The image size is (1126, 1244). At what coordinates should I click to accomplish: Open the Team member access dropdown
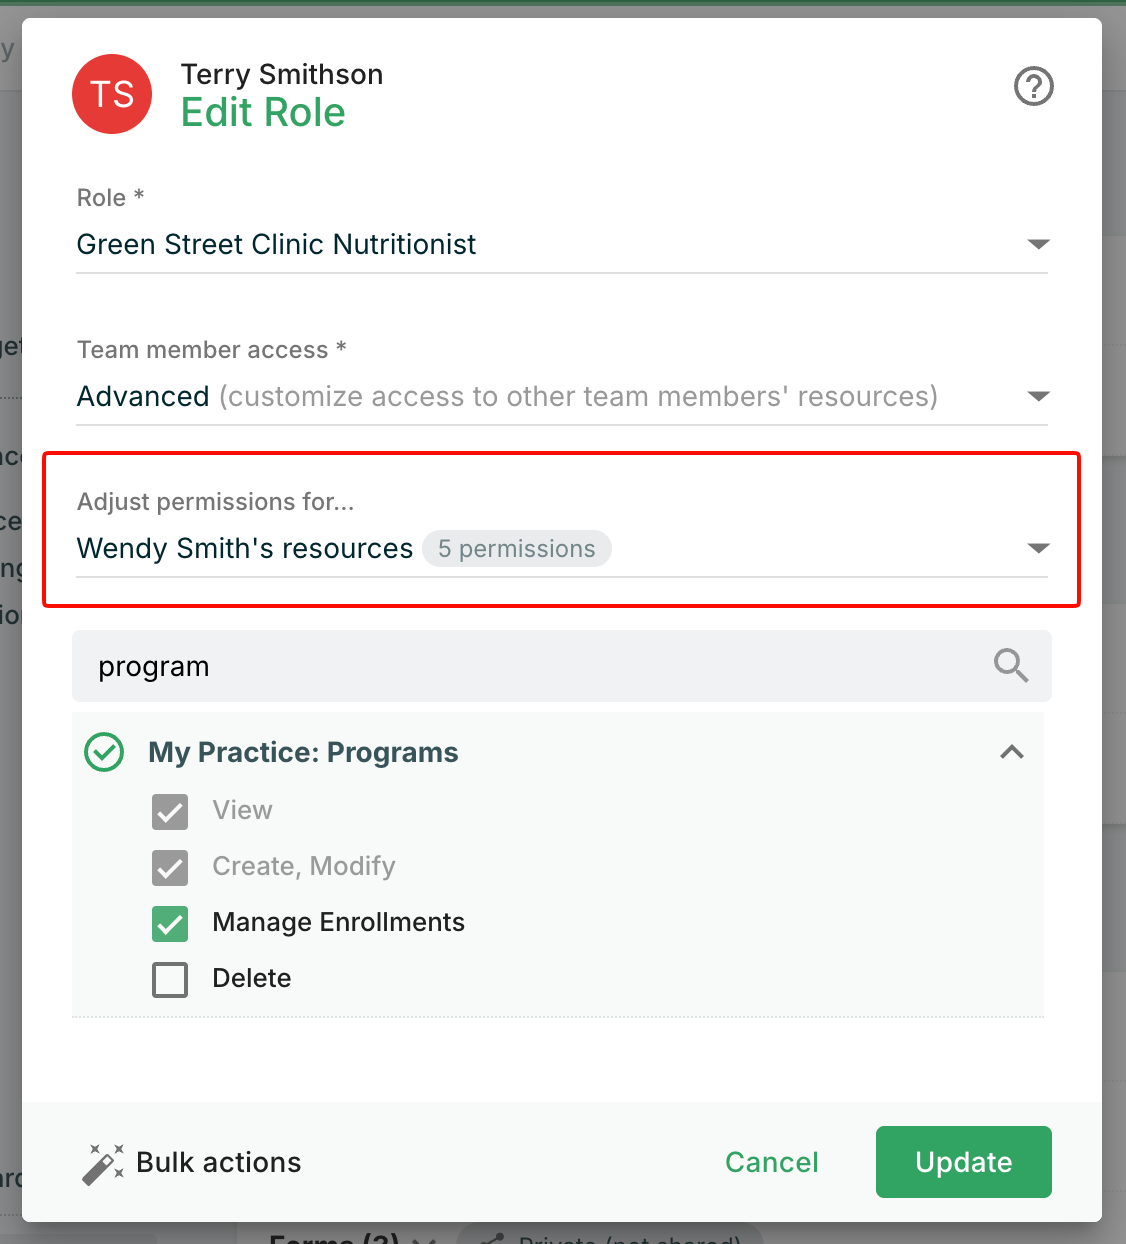562,397
